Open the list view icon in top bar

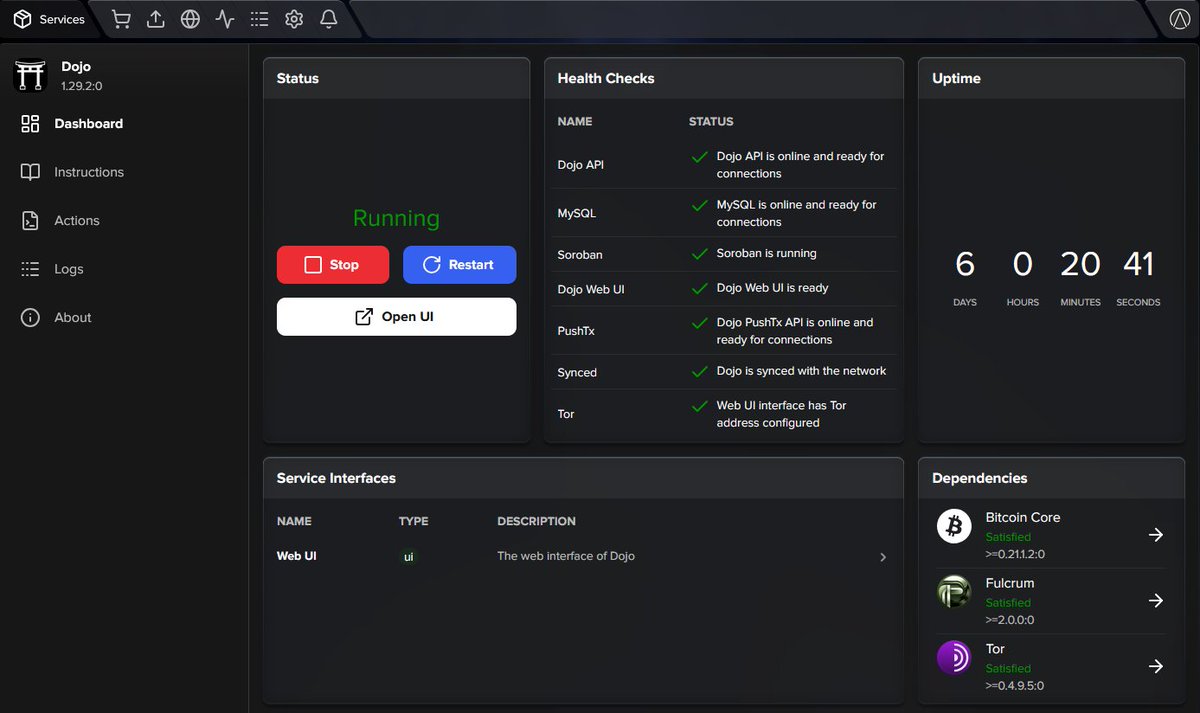tap(259, 19)
